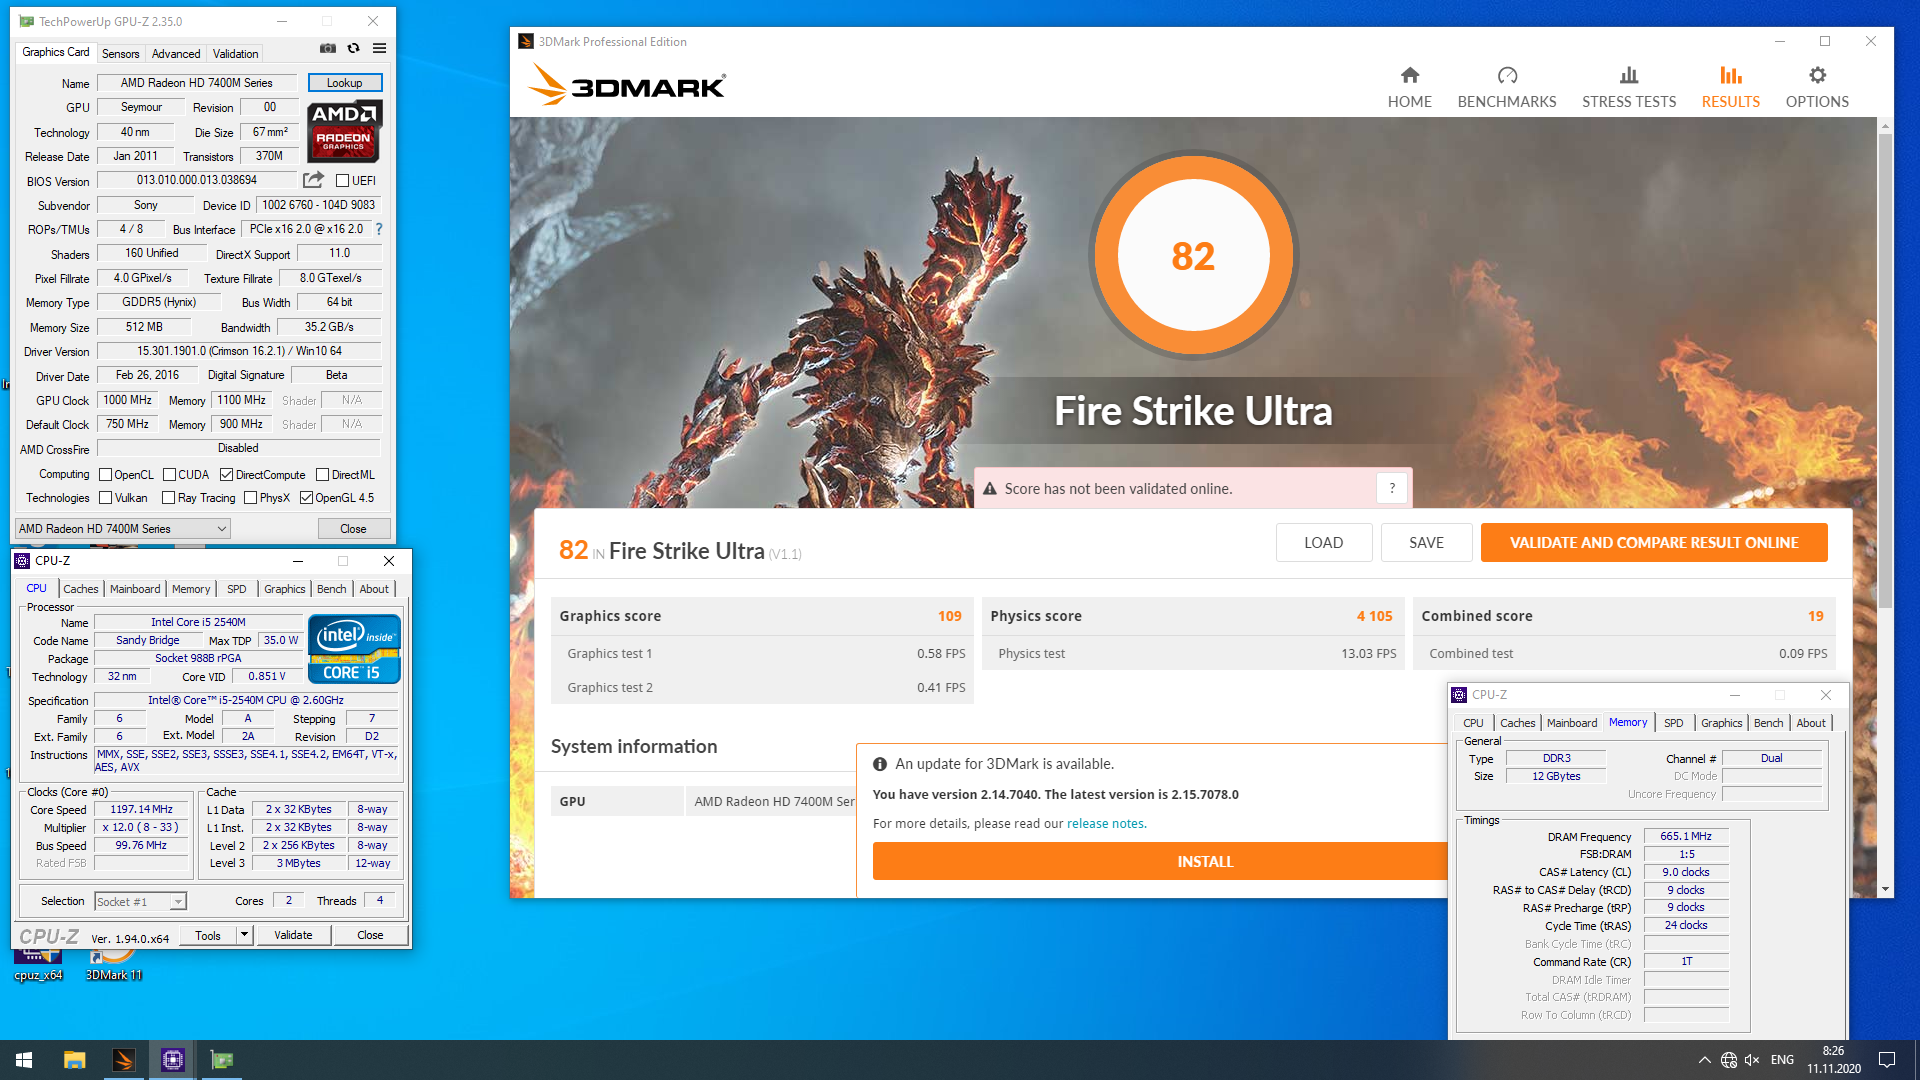Toggle the Vulkan checkbox
The width and height of the screenshot is (1920, 1080).
[105, 498]
